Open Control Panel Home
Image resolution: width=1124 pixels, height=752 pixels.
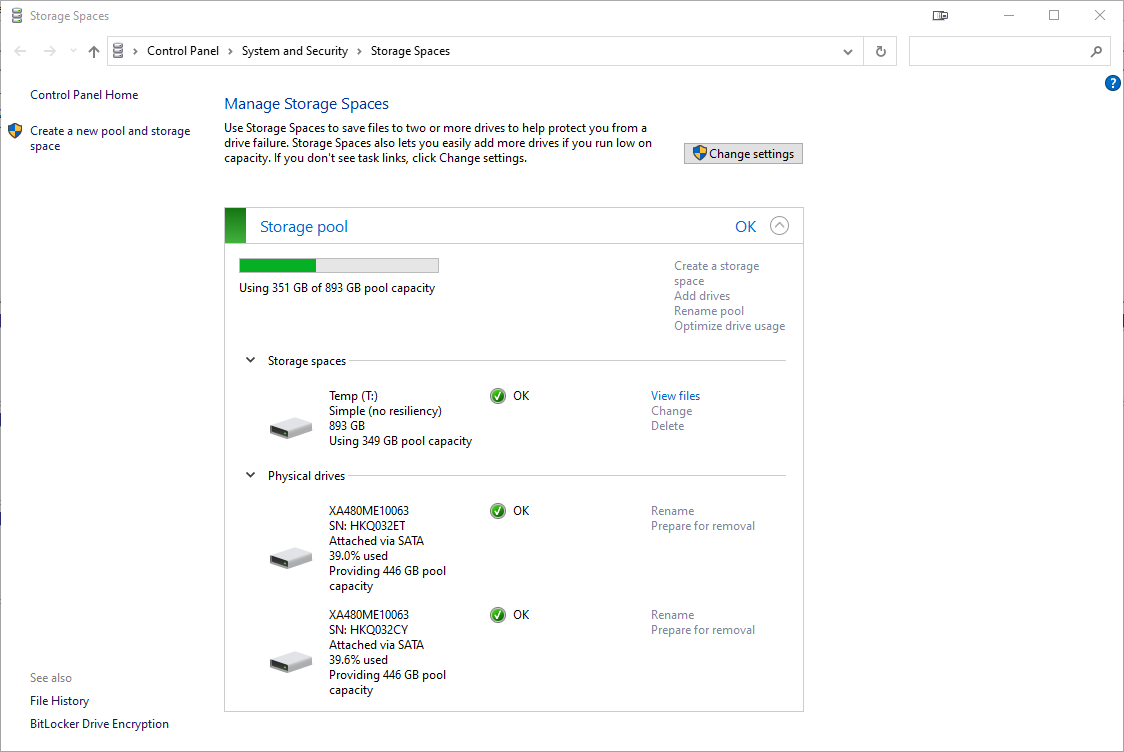pyautogui.click(x=84, y=95)
